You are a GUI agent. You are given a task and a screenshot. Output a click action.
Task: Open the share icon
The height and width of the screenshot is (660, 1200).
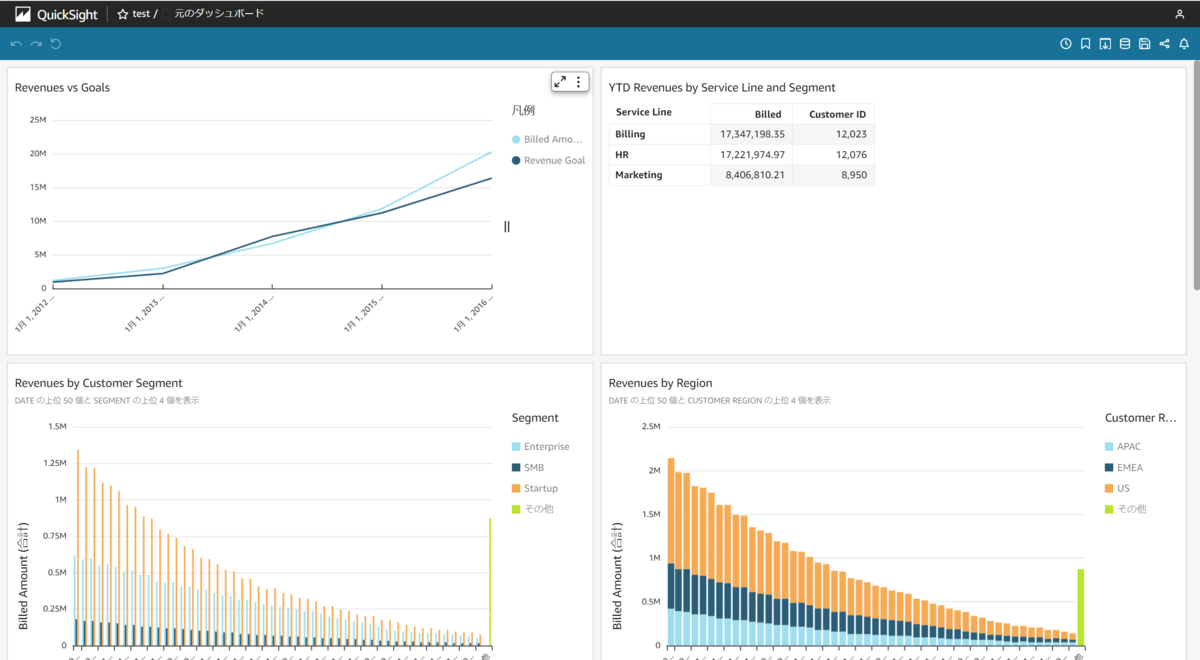tap(1164, 44)
